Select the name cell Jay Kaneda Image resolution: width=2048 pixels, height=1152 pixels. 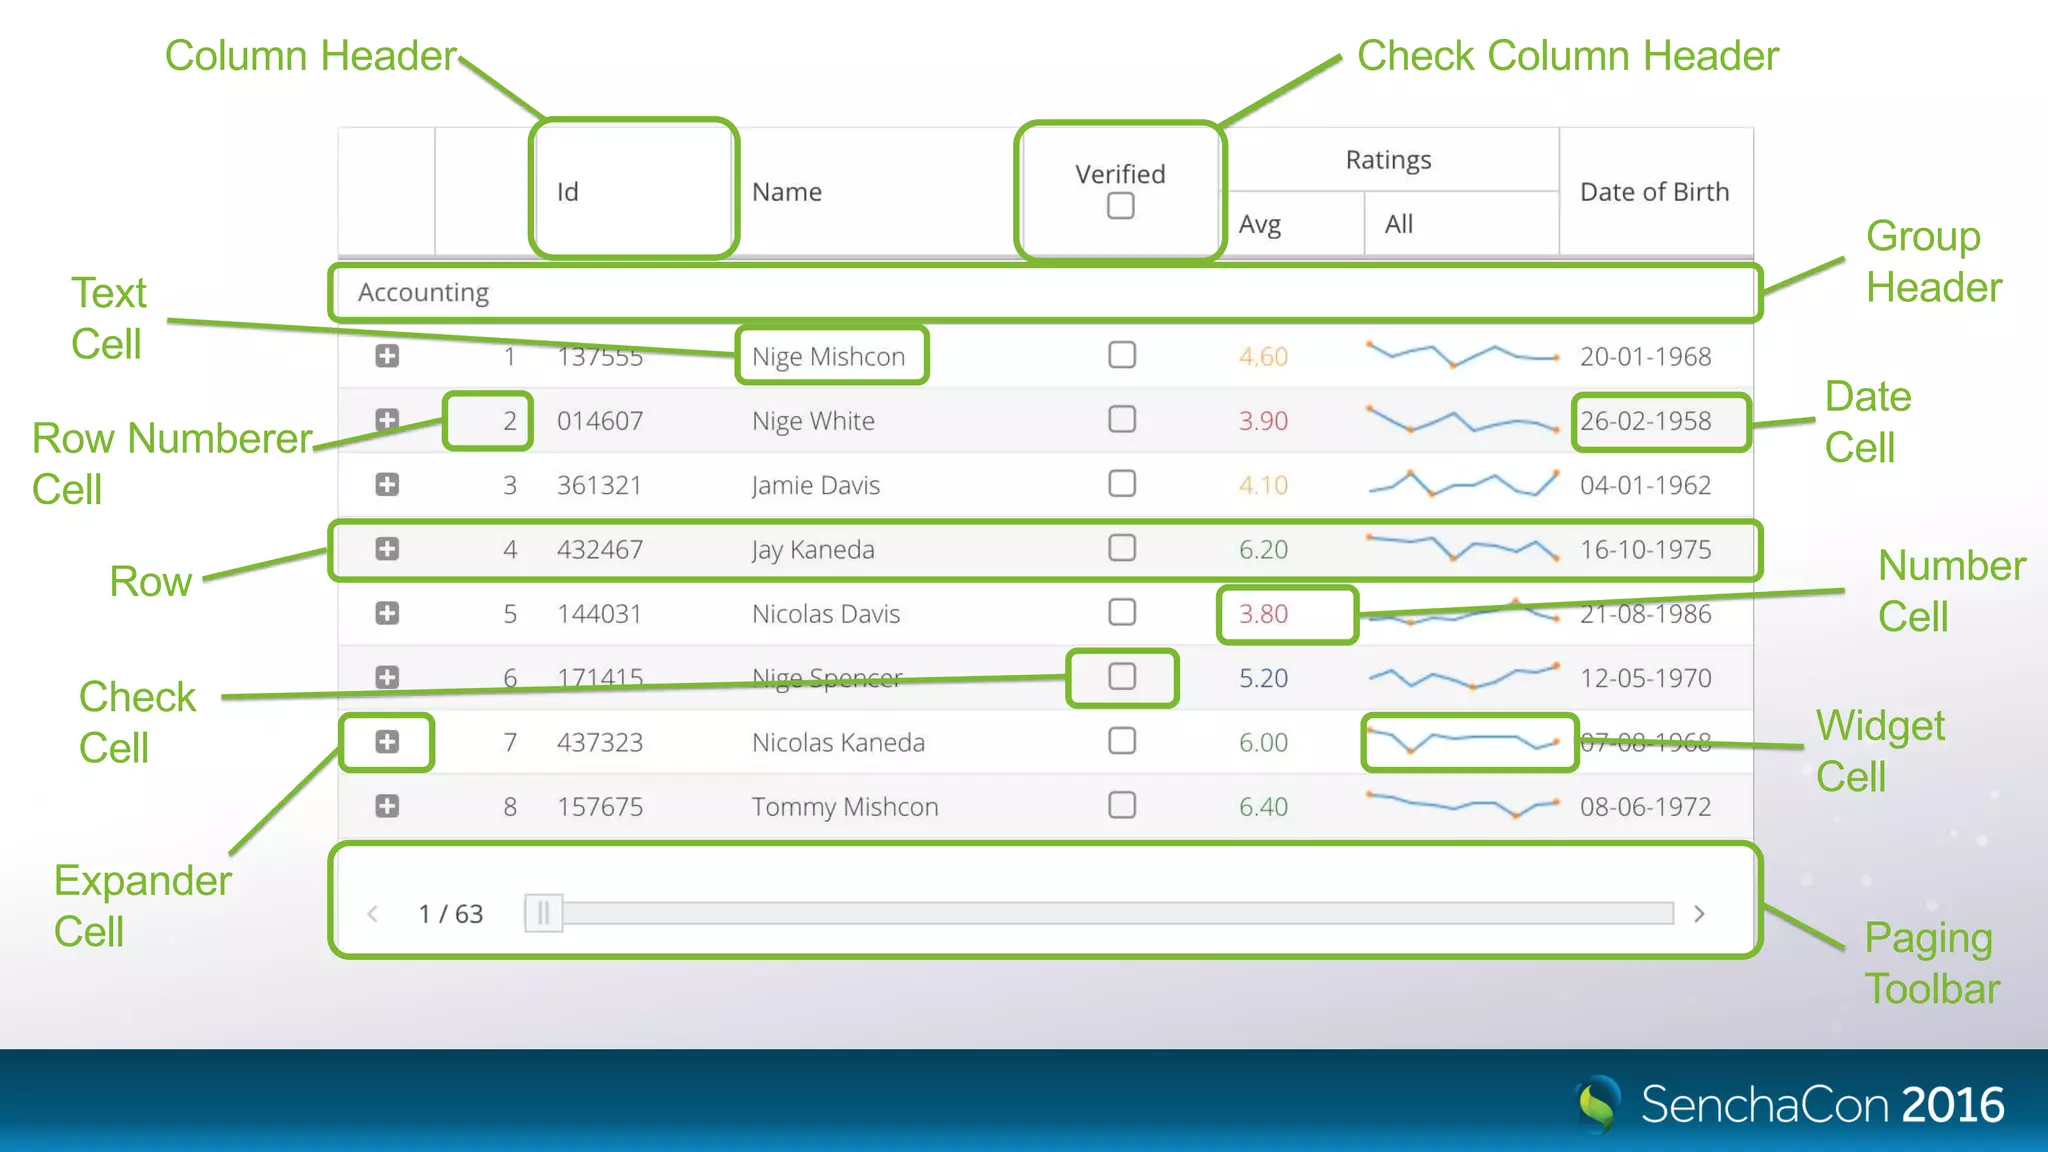tap(814, 549)
